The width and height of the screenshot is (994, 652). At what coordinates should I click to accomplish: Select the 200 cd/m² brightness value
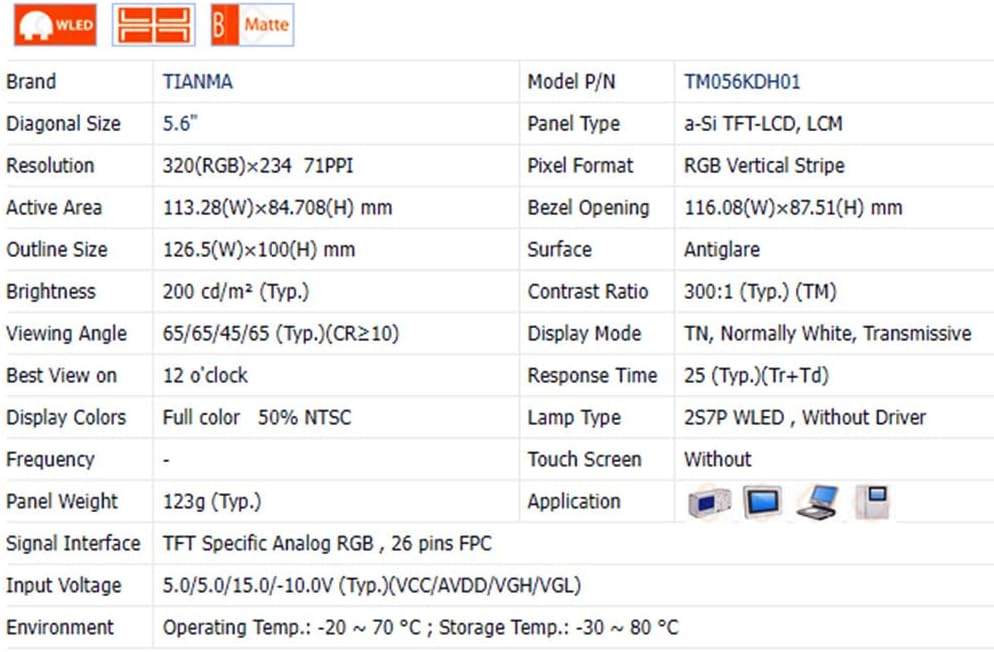tap(236, 291)
